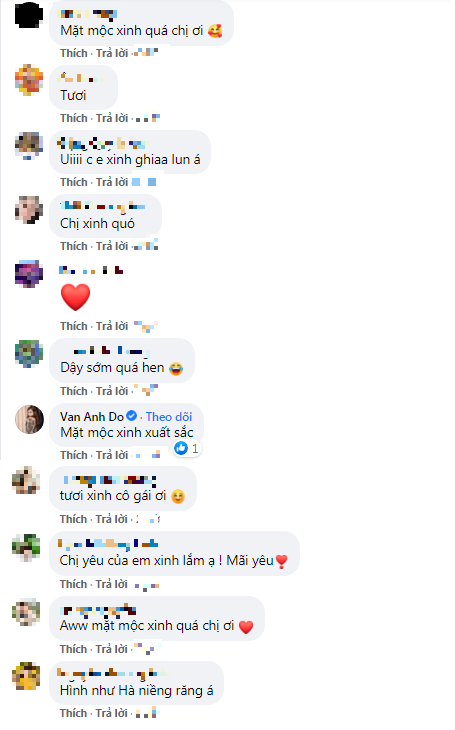455x730 pixels.
Task: Reply to the 'tươi xinh cô gái ơi' comment
Action: point(111,519)
